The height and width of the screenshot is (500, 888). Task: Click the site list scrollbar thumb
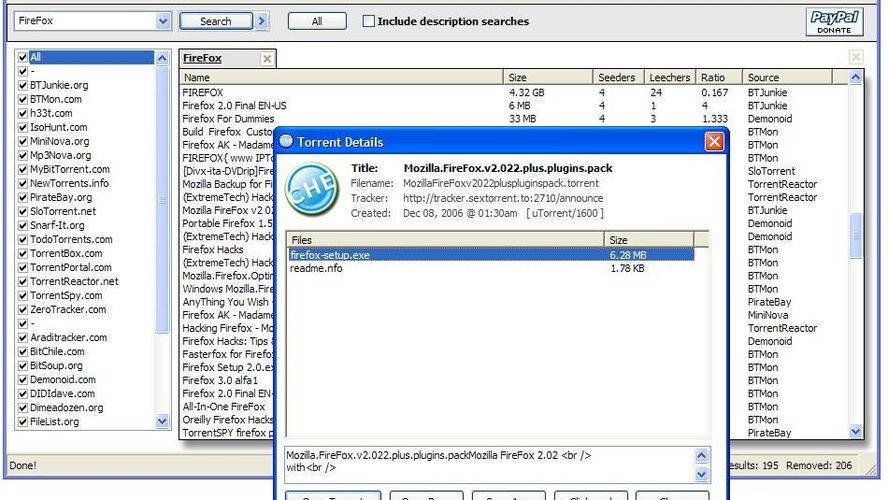(x=162, y=200)
